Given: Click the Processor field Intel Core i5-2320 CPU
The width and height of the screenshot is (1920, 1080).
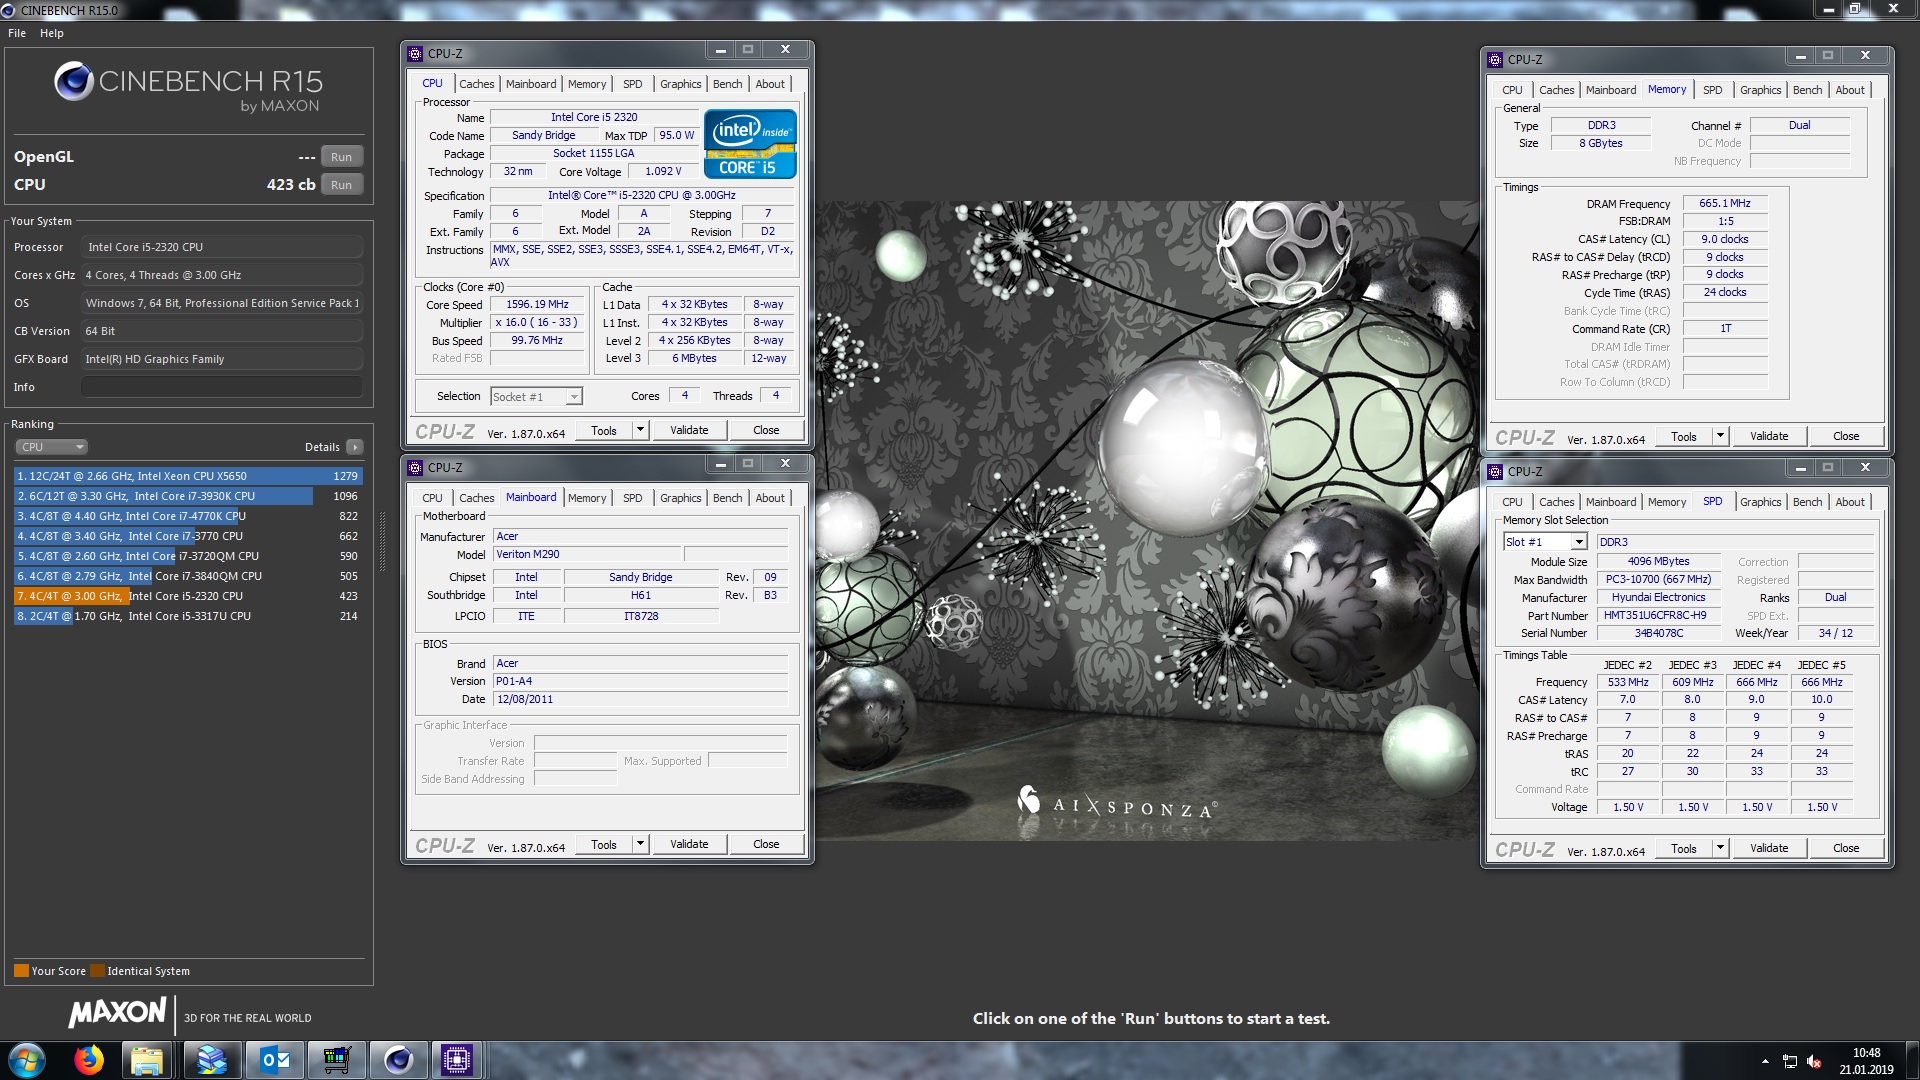Looking at the screenshot, I should pos(222,247).
